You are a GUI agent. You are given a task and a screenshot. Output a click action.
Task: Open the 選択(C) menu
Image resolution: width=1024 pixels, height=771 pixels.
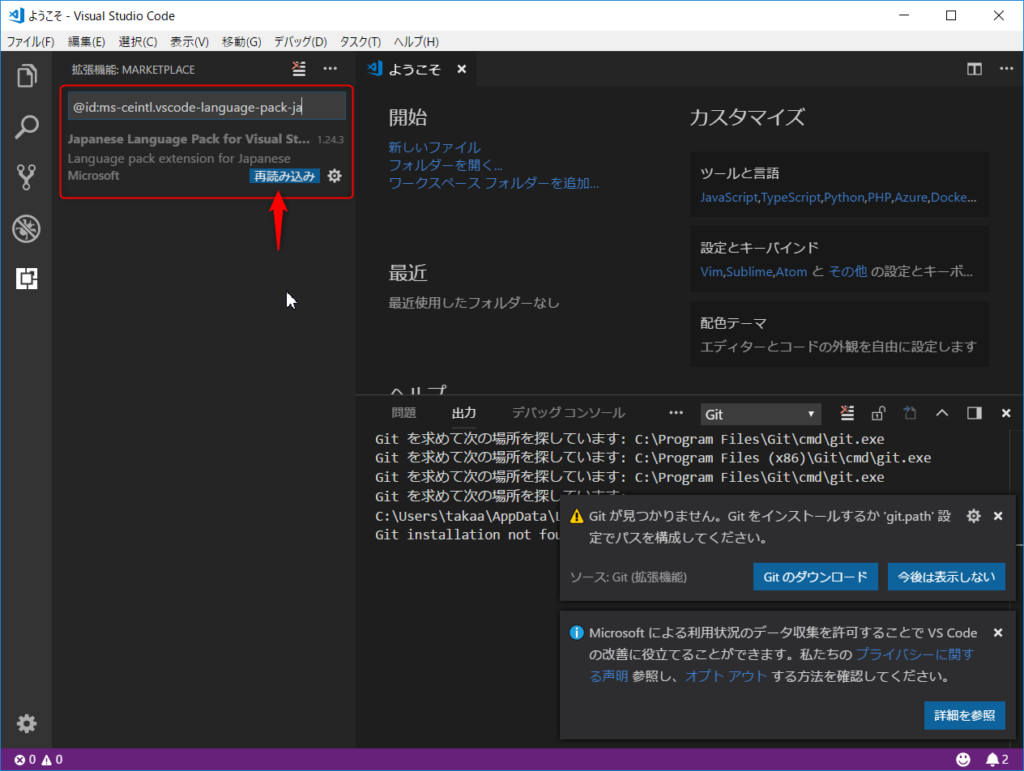138,42
